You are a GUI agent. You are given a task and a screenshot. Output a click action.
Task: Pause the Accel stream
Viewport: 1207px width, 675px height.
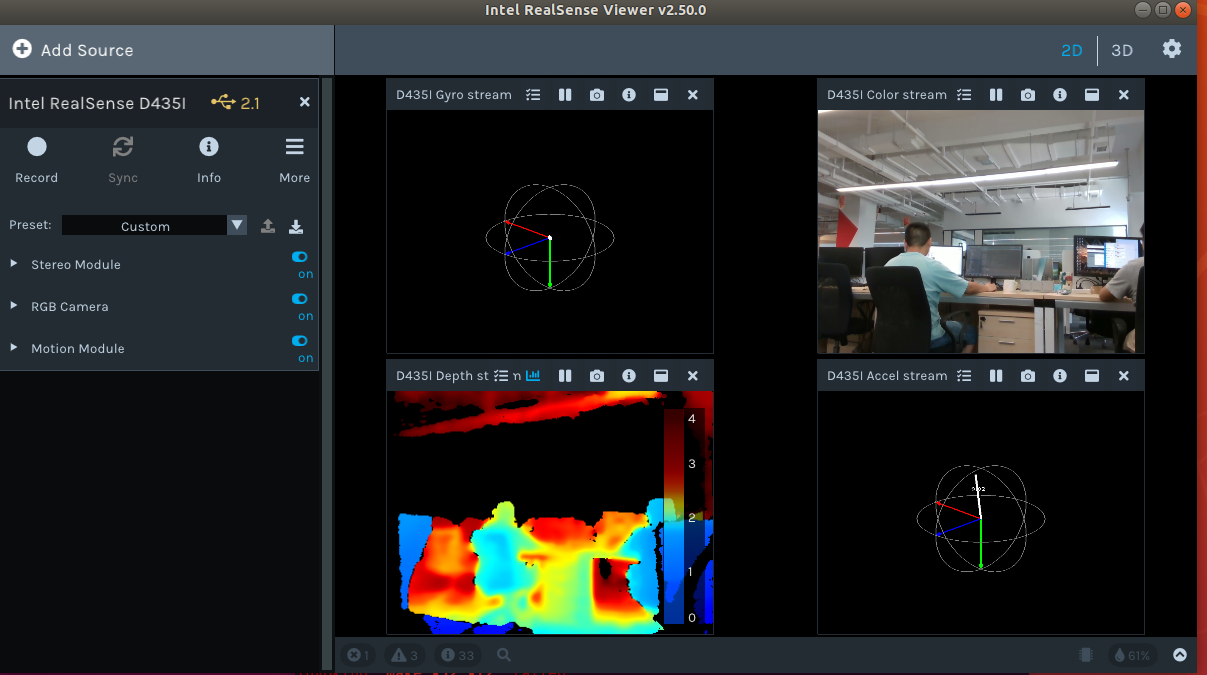coord(996,376)
